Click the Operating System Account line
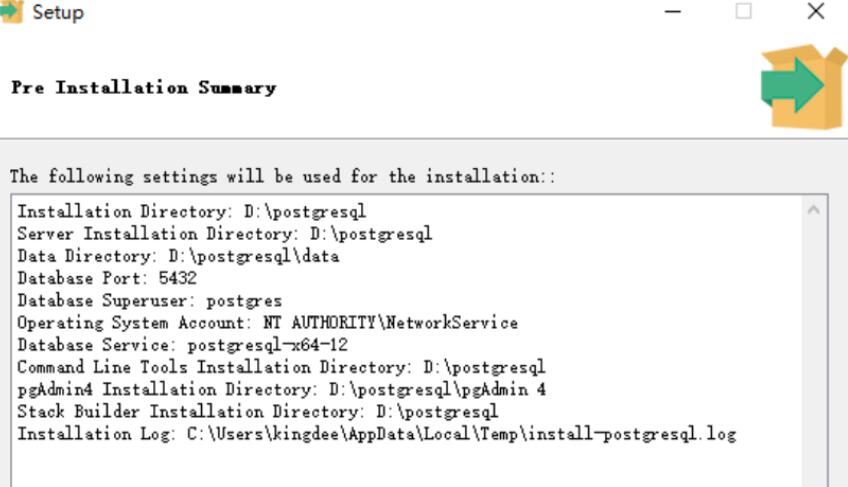This screenshot has height=487, width=848. pyautogui.click(x=267, y=323)
